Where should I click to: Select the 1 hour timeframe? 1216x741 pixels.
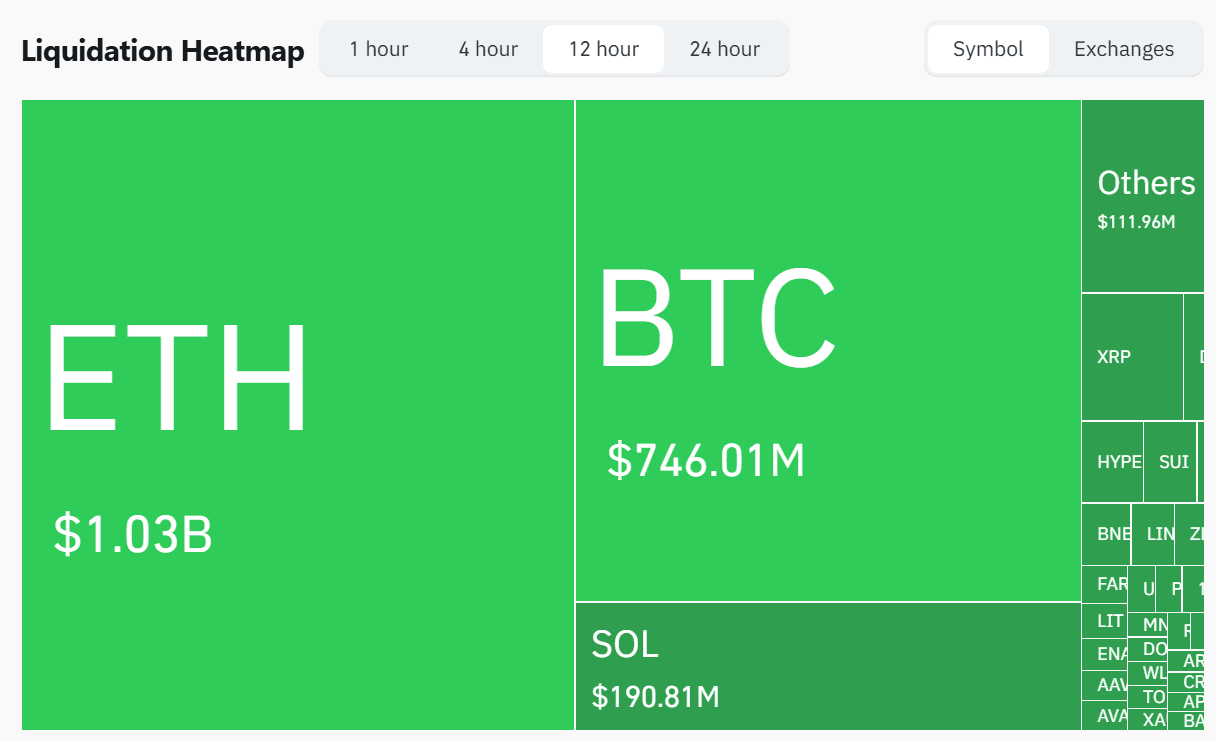379,49
